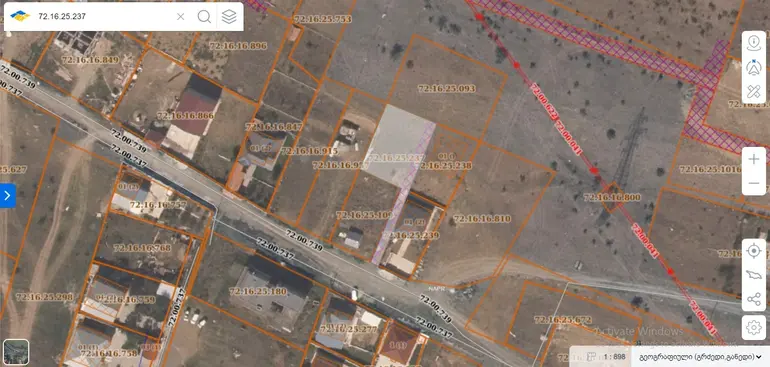Select parcel label 72.16.16.896

click(238, 46)
